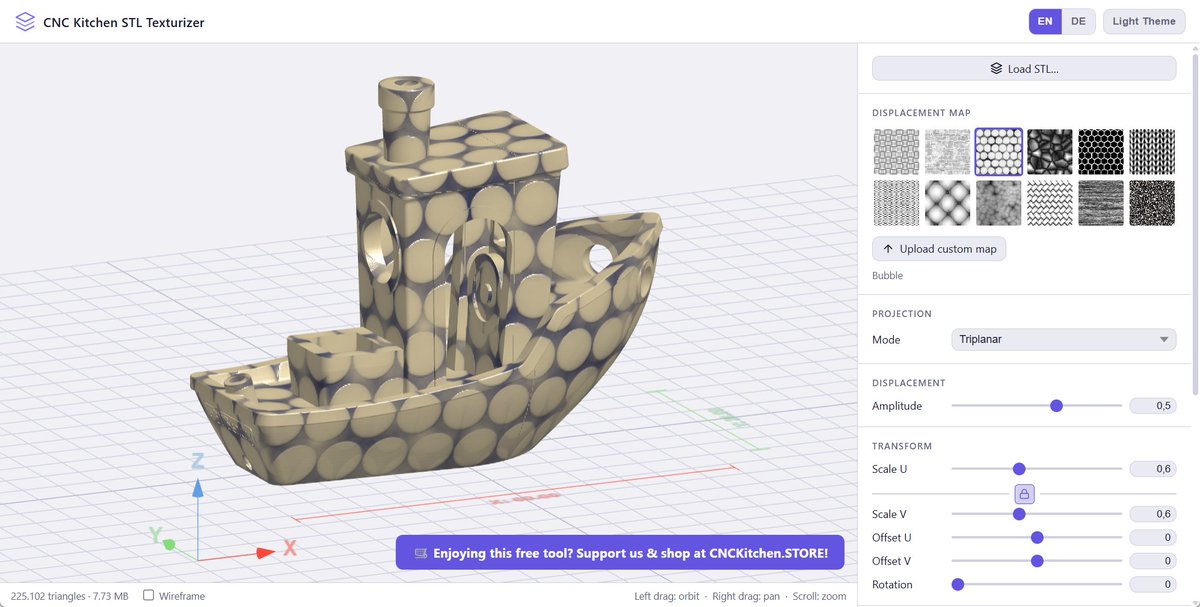1200x607 pixels.
Task: Select the gray noise cloud displacement map
Action: (998, 202)
